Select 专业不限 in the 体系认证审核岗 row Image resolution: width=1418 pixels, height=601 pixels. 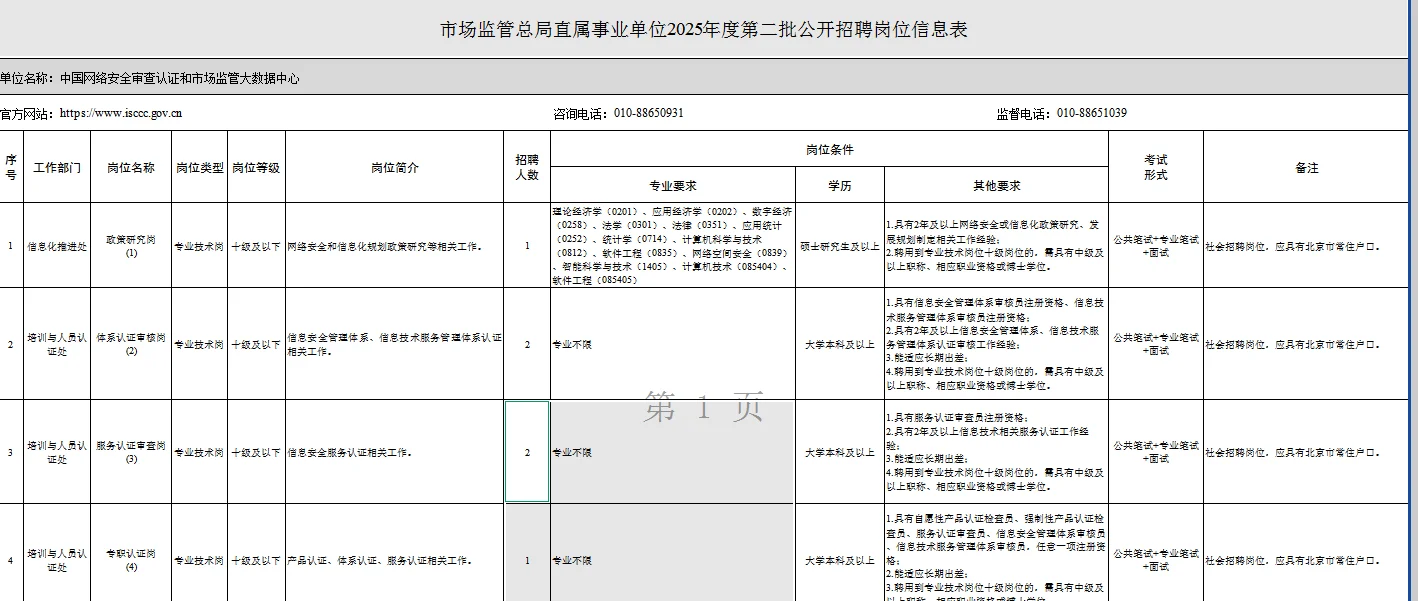point(673,344)
